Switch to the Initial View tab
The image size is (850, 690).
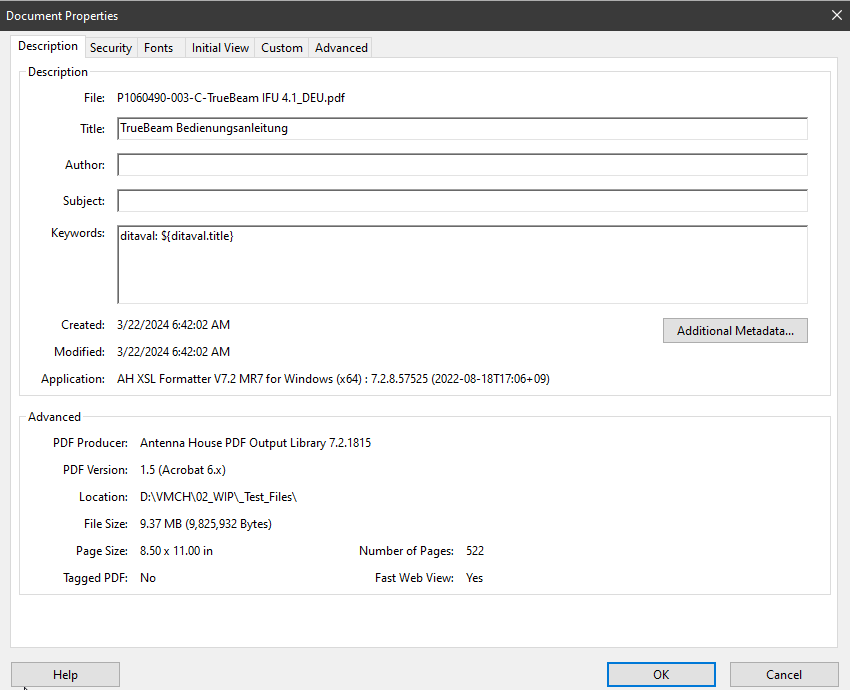click(x=220, y=48)
